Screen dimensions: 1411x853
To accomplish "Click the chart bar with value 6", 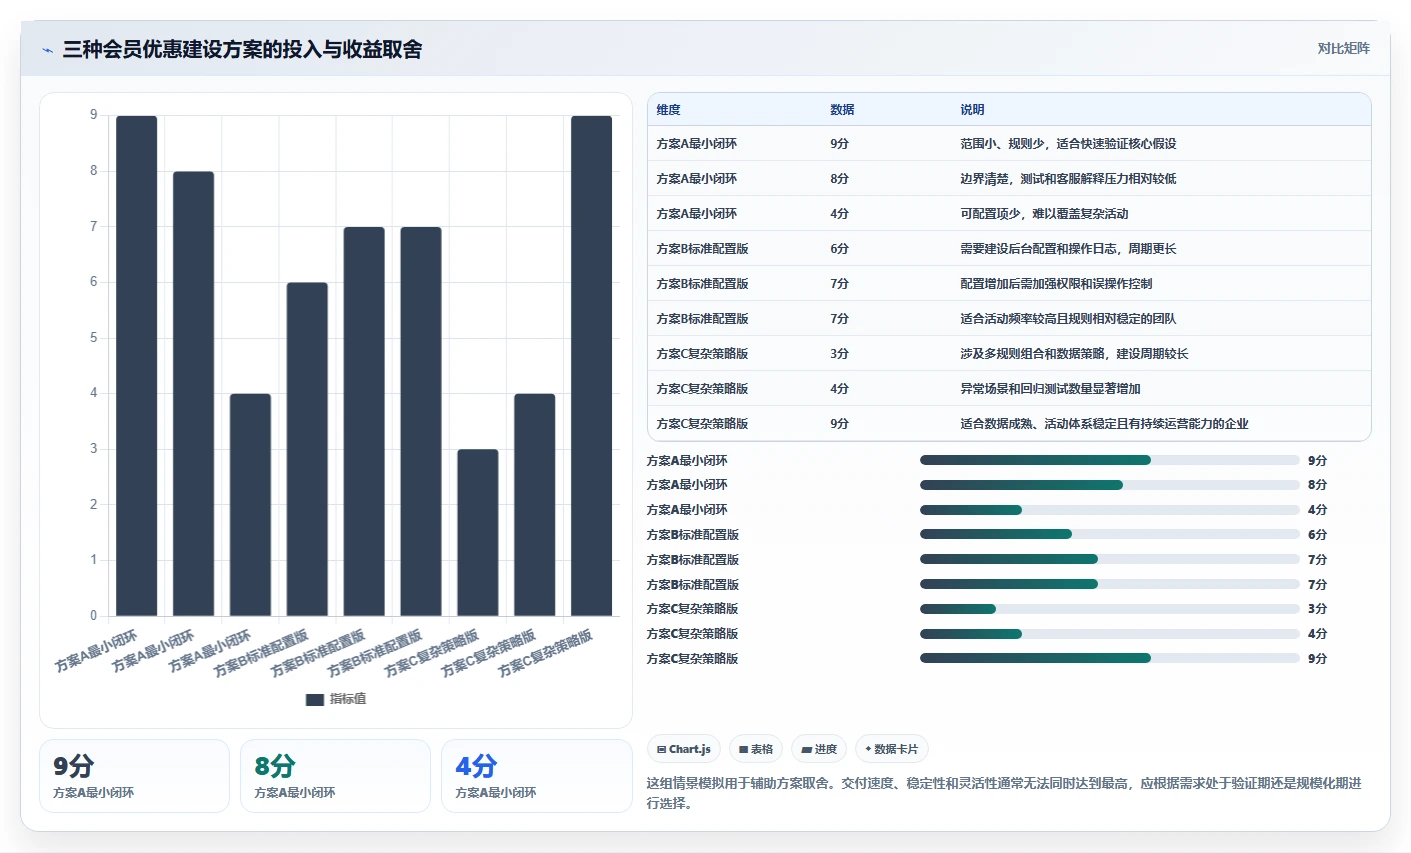I will (307, 449).
